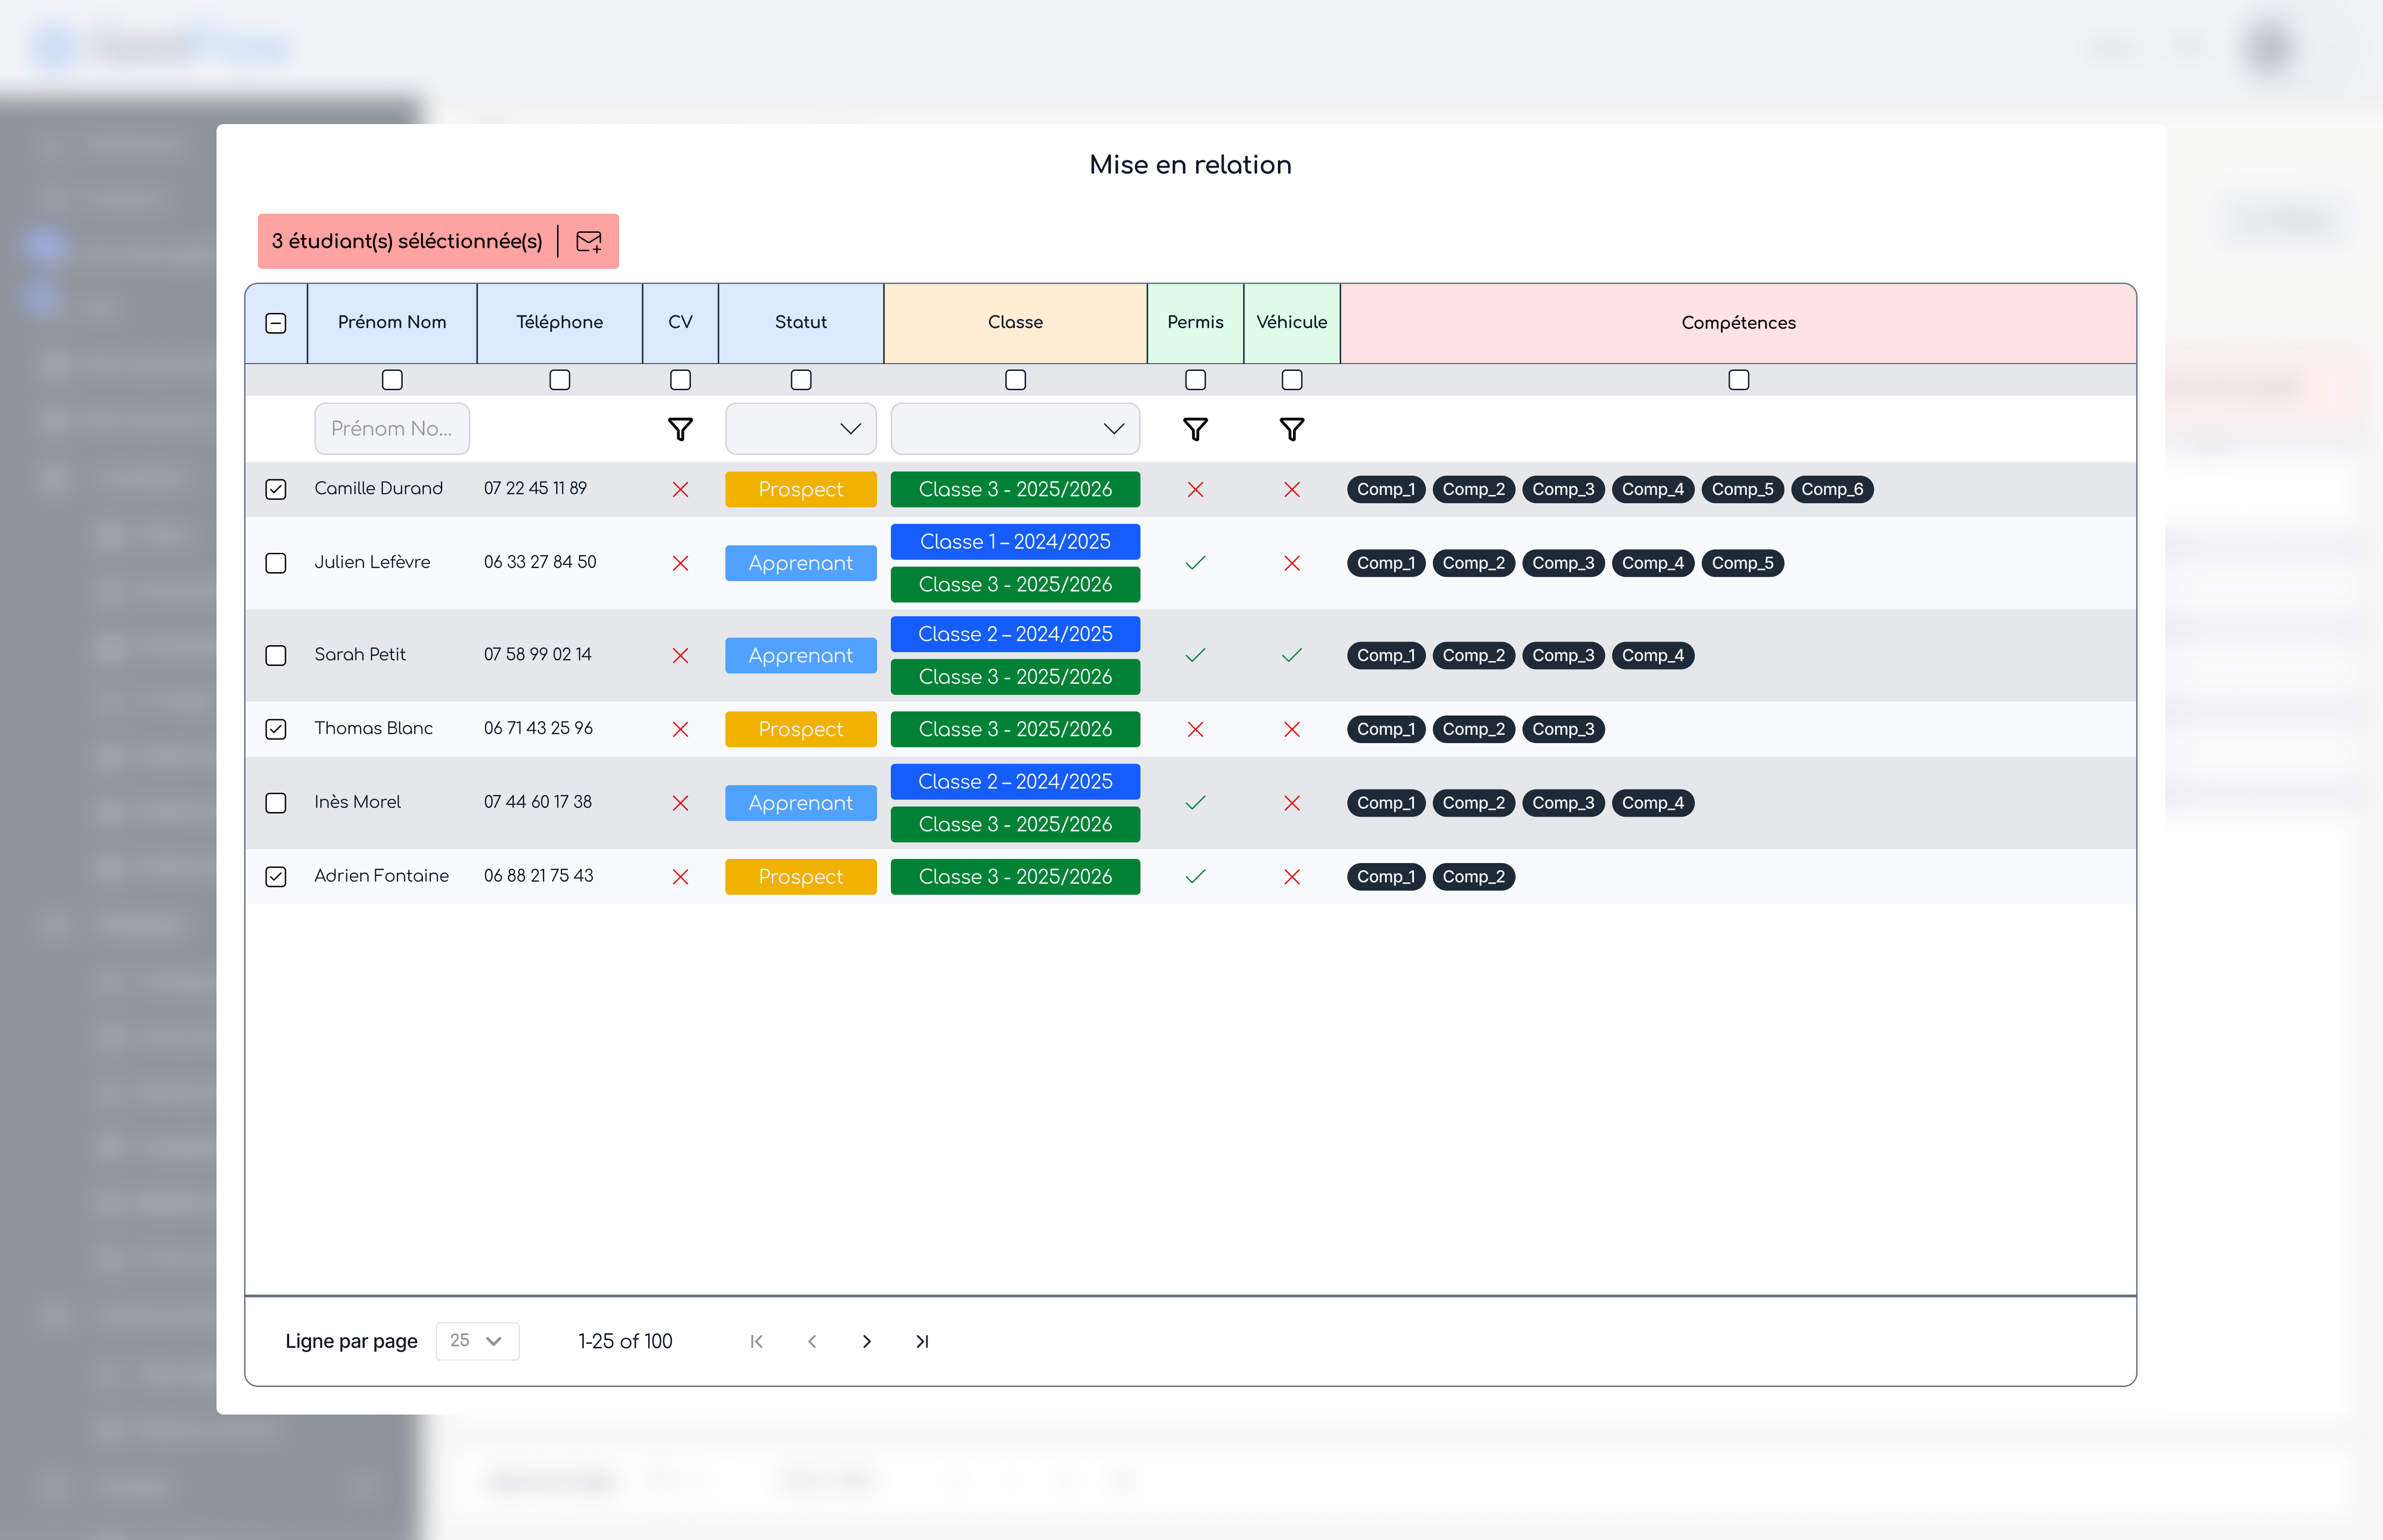Click the send email icon beside selection count
The width and height of the screenshot is (2383, 1540).
tap(589, 241)
